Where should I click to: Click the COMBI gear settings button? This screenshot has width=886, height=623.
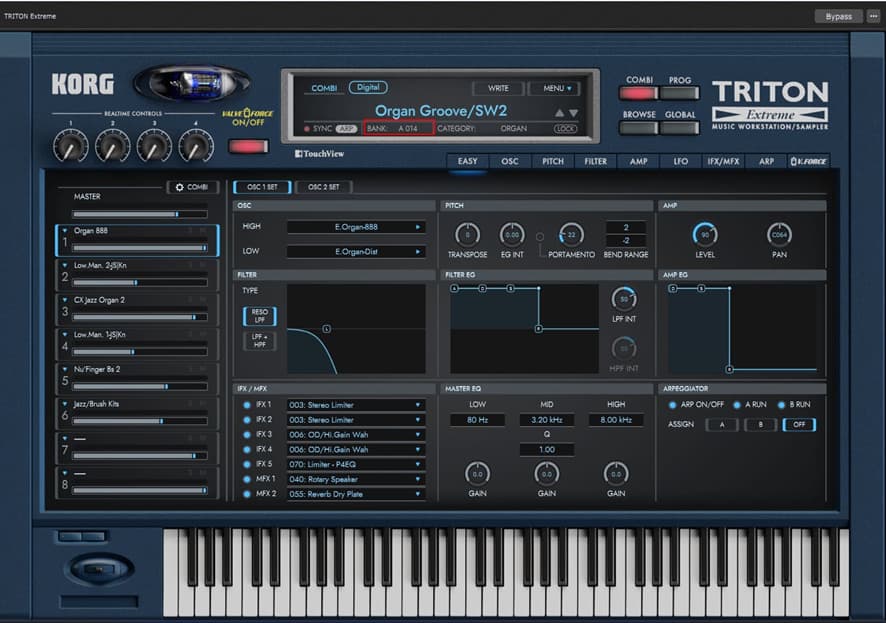pyautogui.click(x=192, y=187)
